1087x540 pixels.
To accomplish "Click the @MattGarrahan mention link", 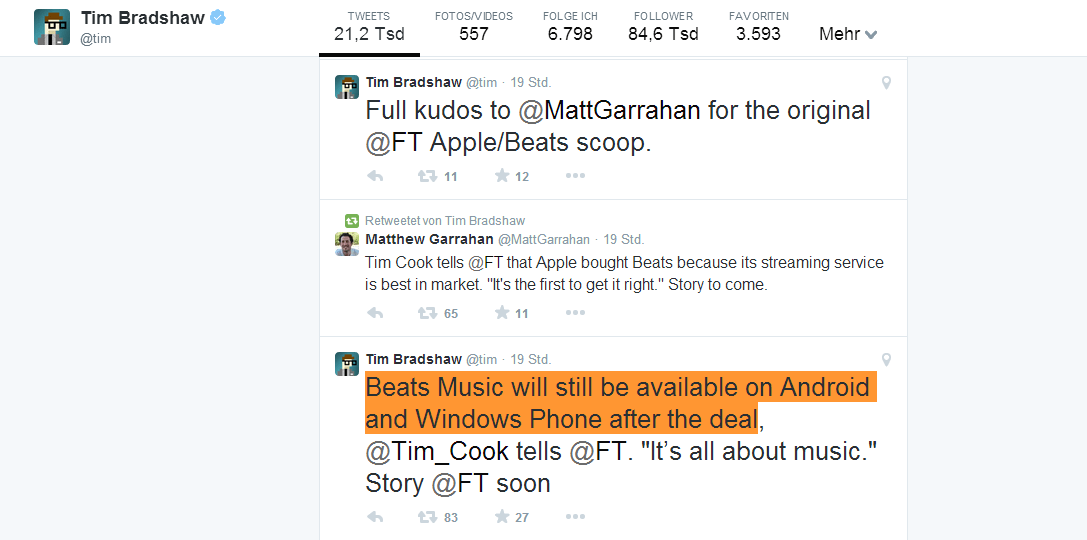I will [x=609, y=110].
